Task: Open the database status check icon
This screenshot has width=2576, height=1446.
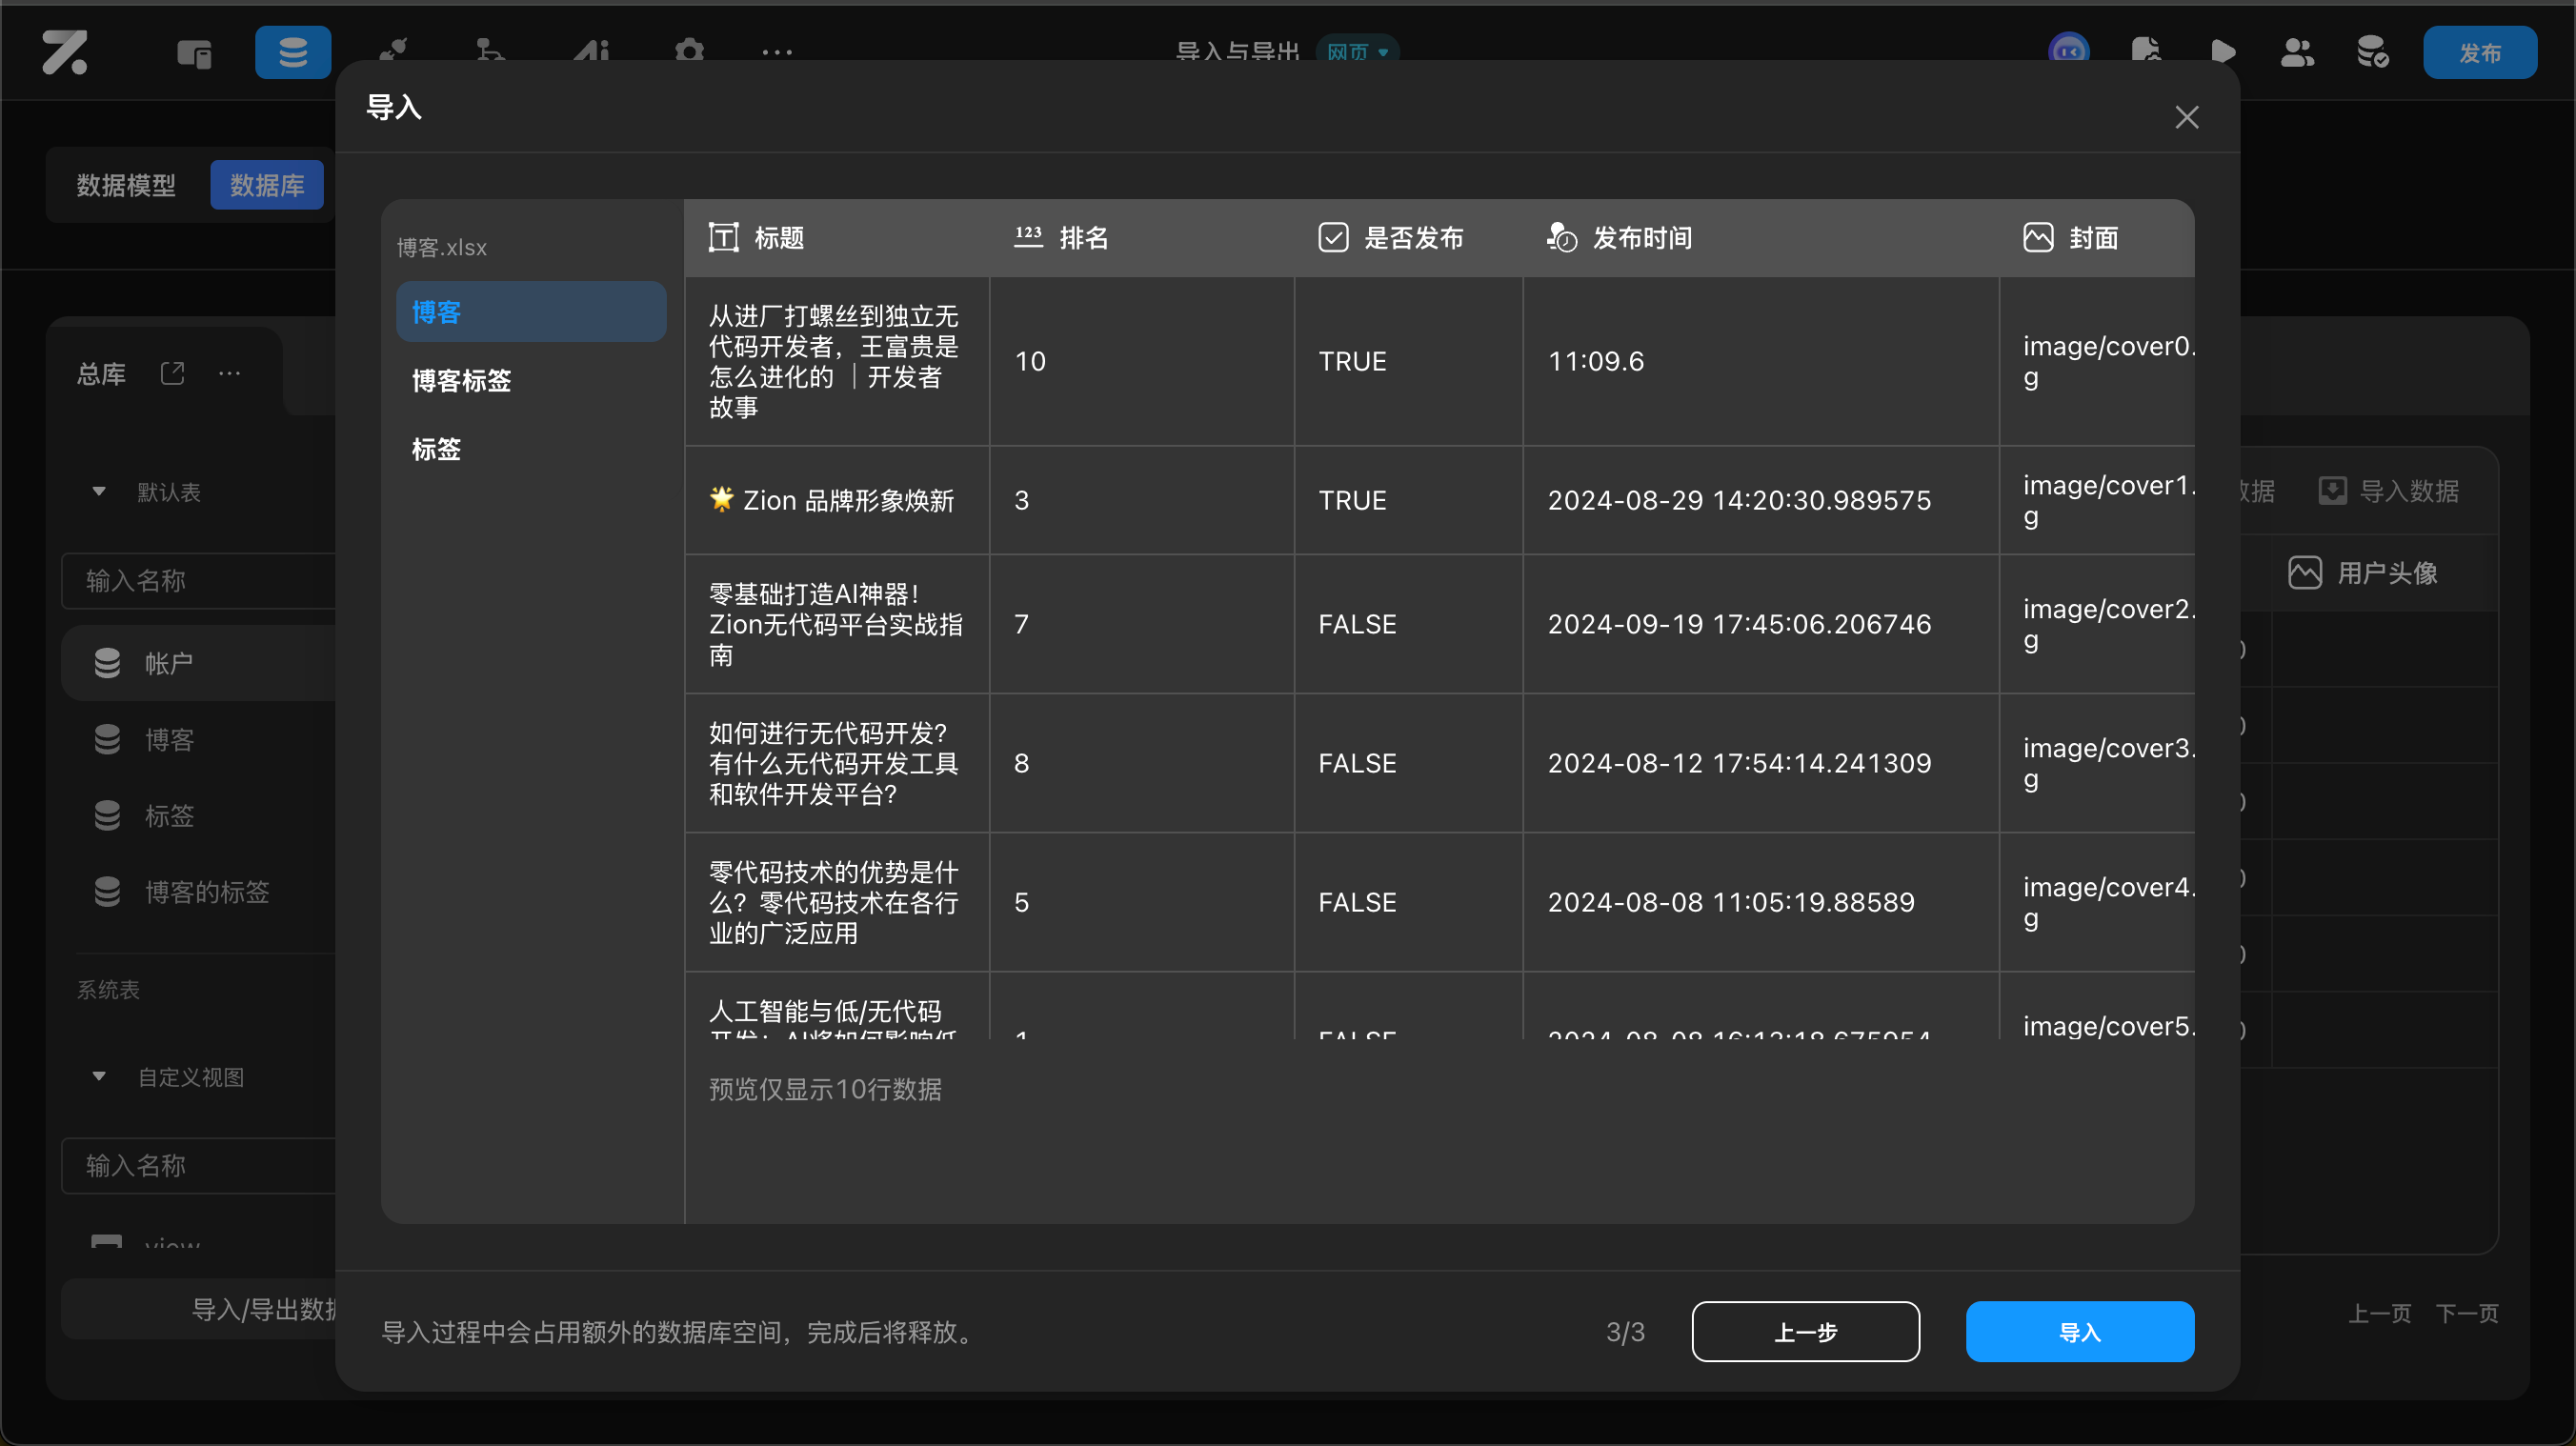Action: click(x=2373, y=52)
